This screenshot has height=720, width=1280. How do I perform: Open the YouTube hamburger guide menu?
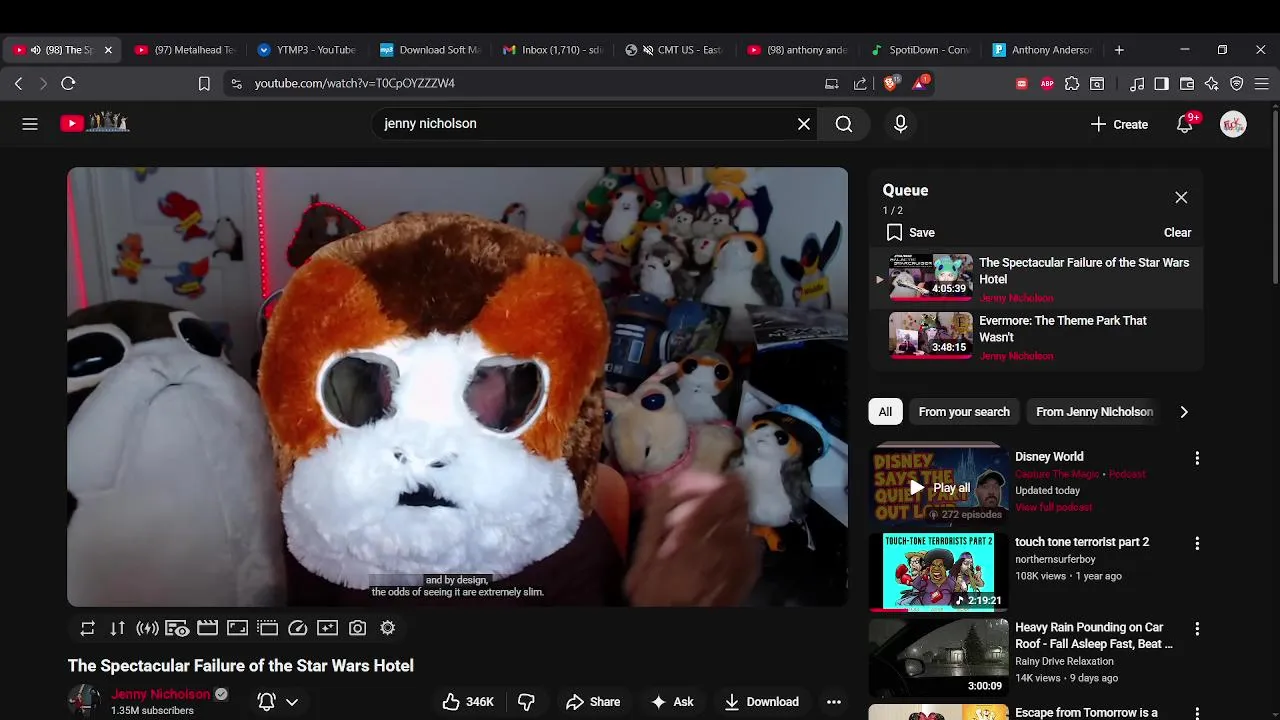coord(30,124)
